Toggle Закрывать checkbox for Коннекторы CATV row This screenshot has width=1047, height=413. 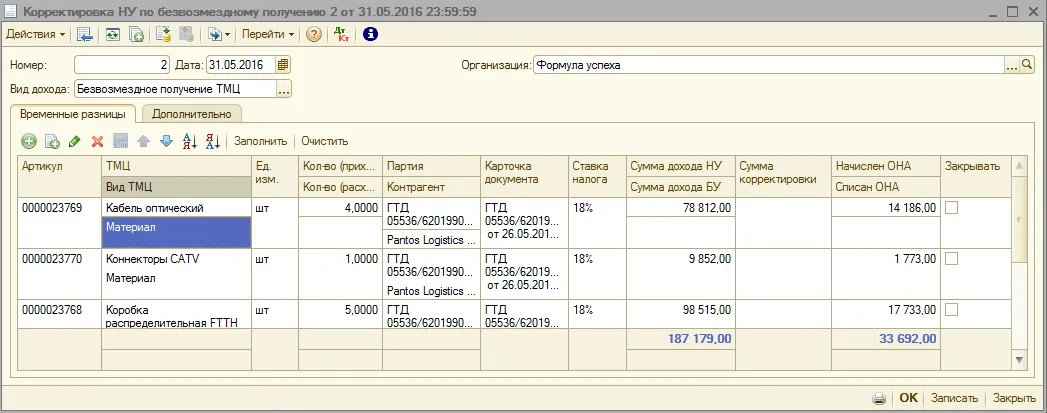click(952, 258)
